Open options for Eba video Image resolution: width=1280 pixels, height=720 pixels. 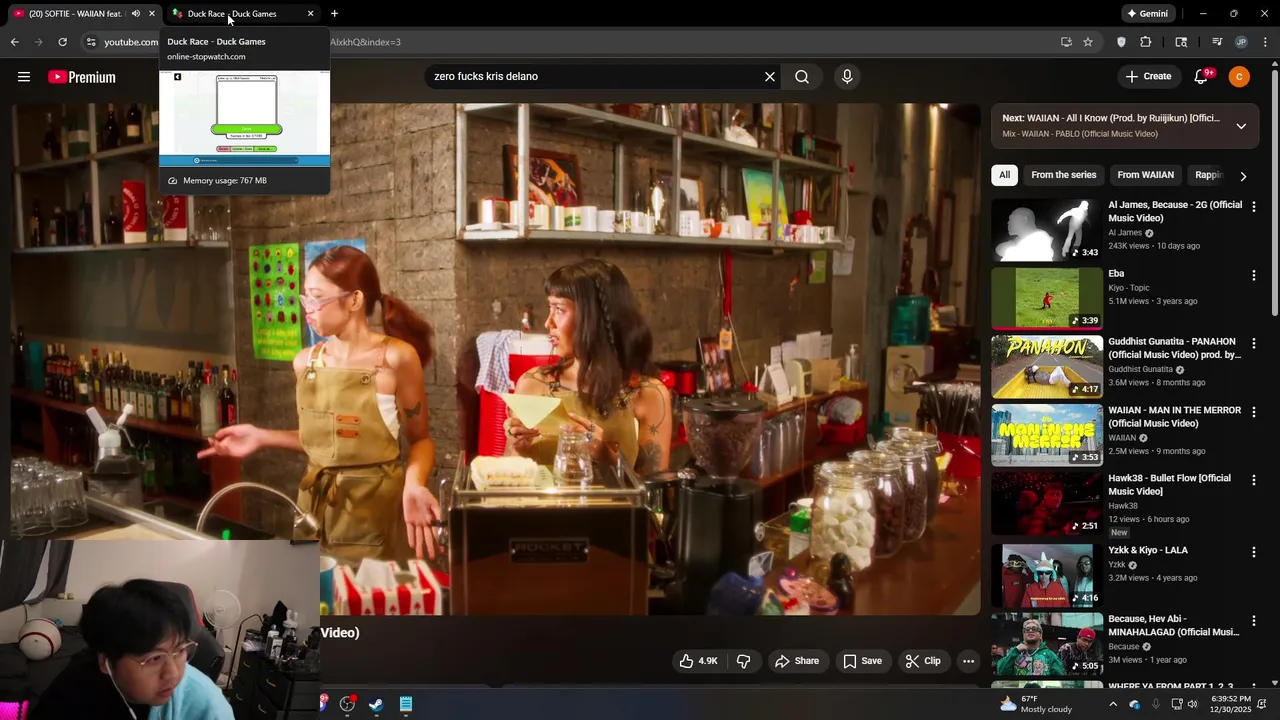point(1254,275)
